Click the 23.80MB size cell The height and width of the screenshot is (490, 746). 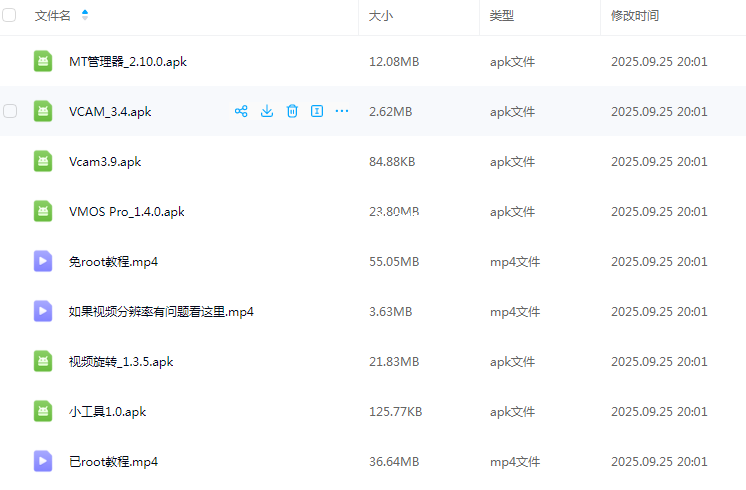coord(394,212)
